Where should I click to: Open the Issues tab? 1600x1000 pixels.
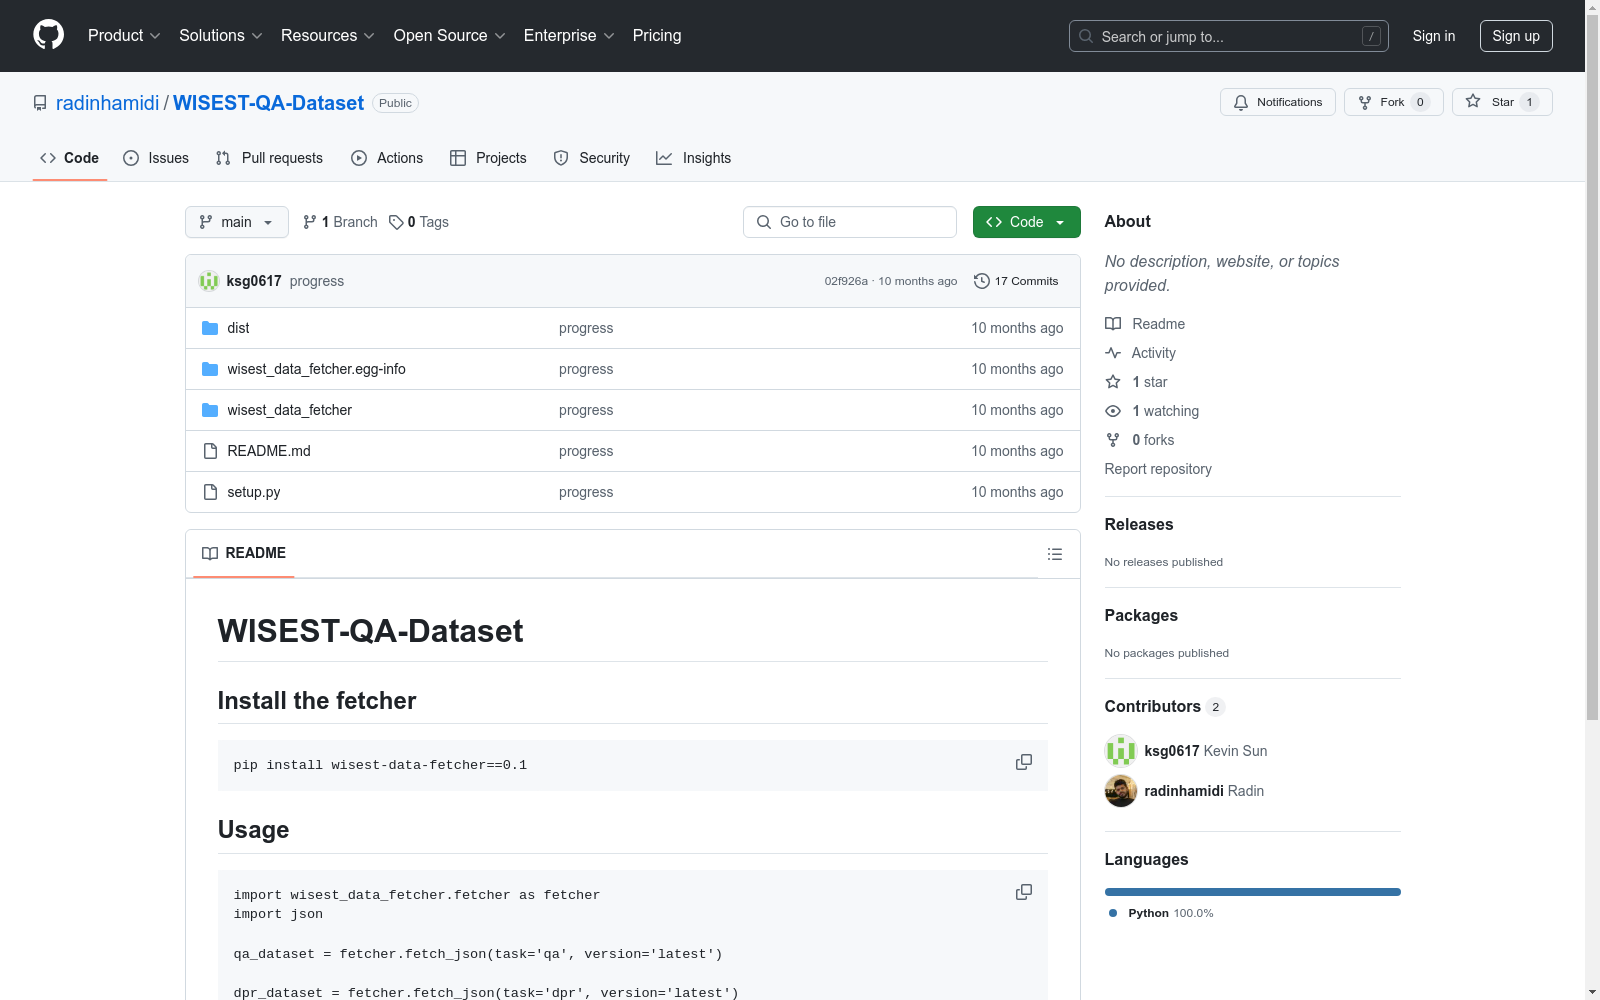156,158
